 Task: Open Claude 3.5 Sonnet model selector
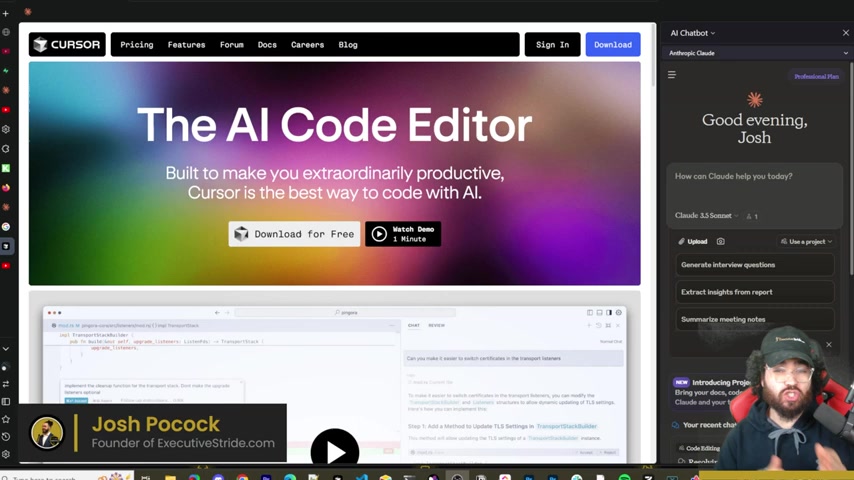(x=706, y=216)
